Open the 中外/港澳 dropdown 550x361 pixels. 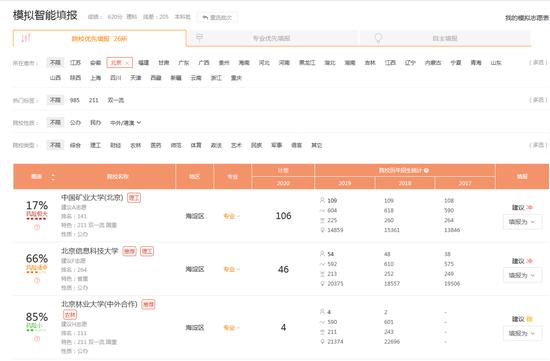tap(126, 123)
